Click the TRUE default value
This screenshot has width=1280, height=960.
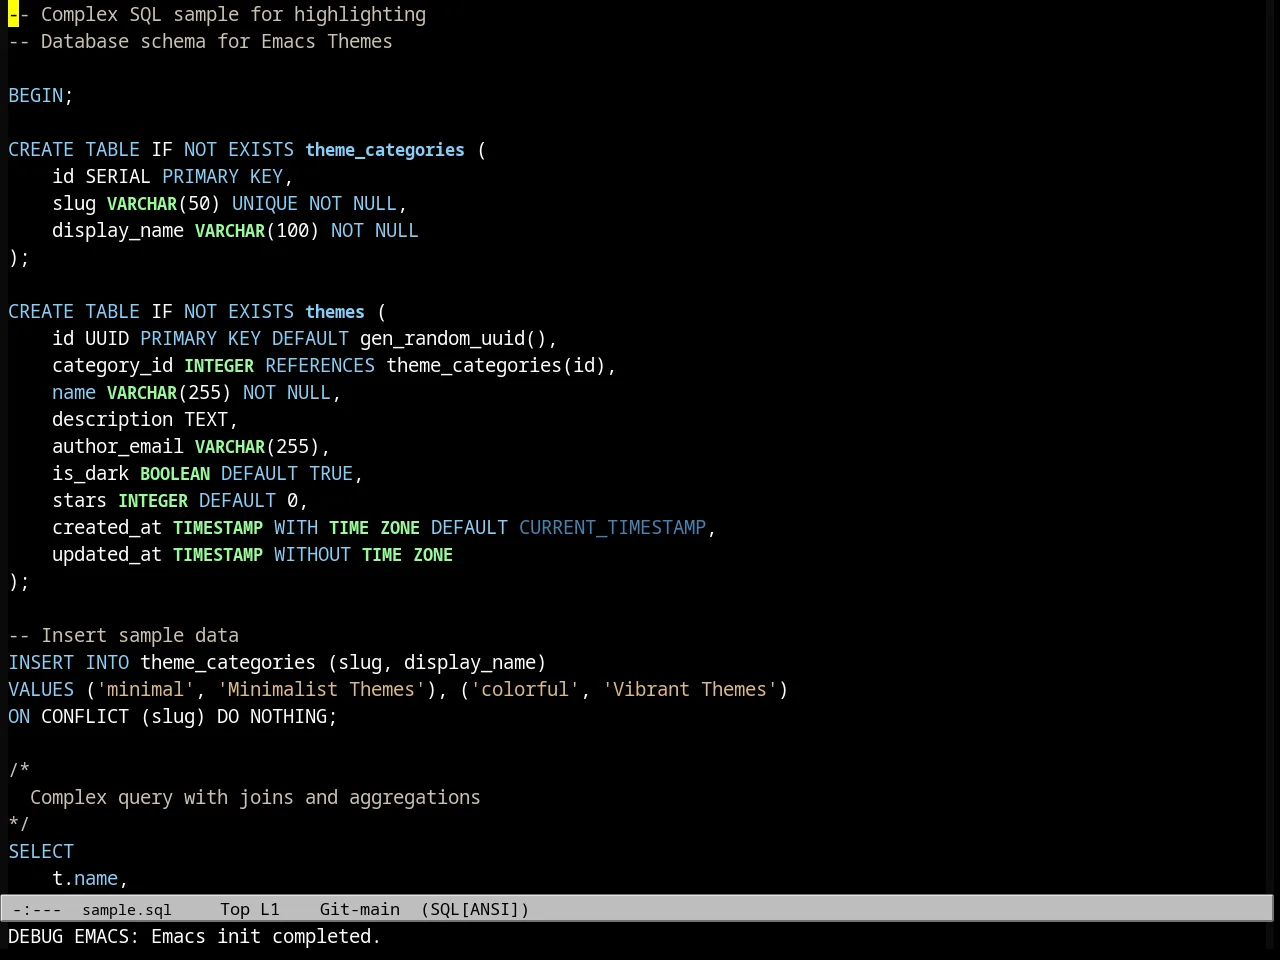(331, 473)
